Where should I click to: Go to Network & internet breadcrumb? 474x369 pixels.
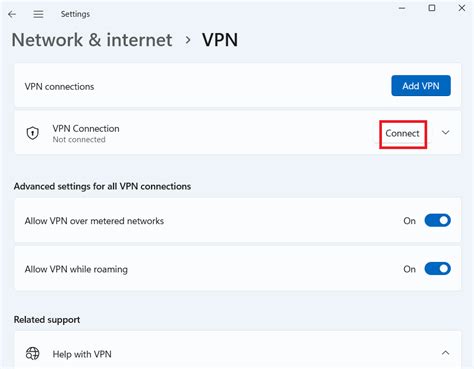92,40
